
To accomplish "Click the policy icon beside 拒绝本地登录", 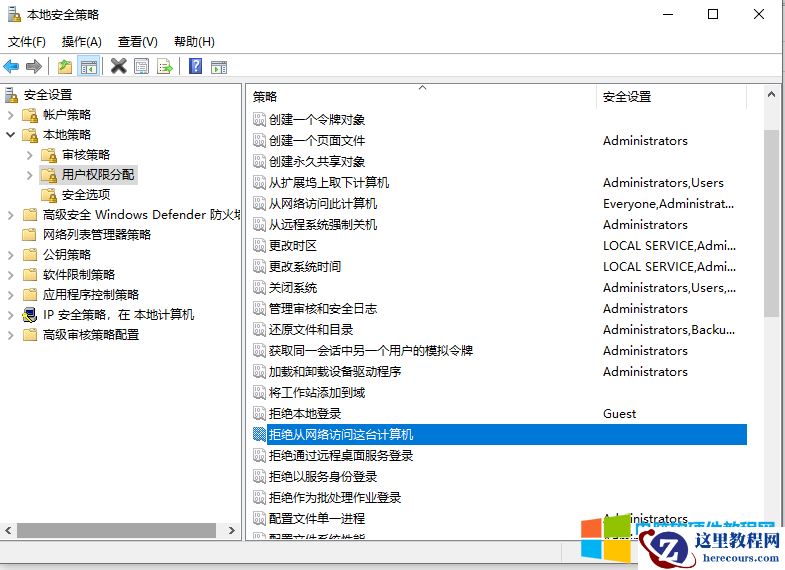I will [259, 413].
